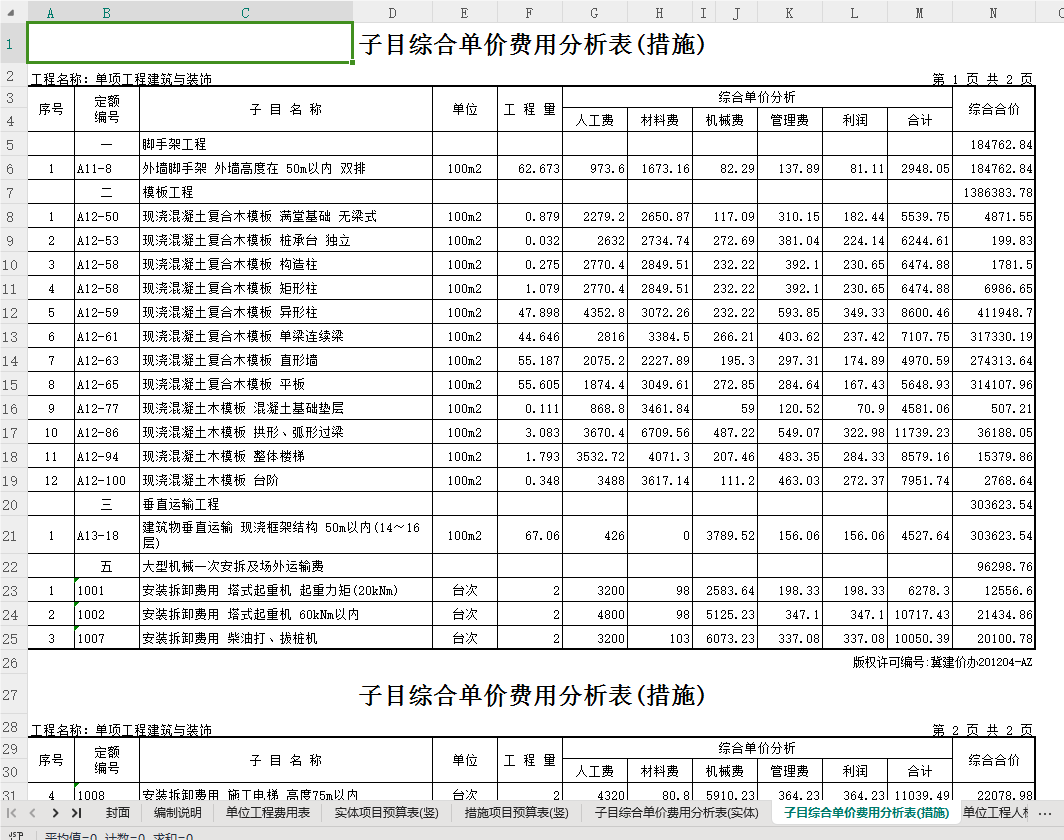Click the selected empty cell A1
This screenshot has width=1064, height=840.
tap(190, 43)
